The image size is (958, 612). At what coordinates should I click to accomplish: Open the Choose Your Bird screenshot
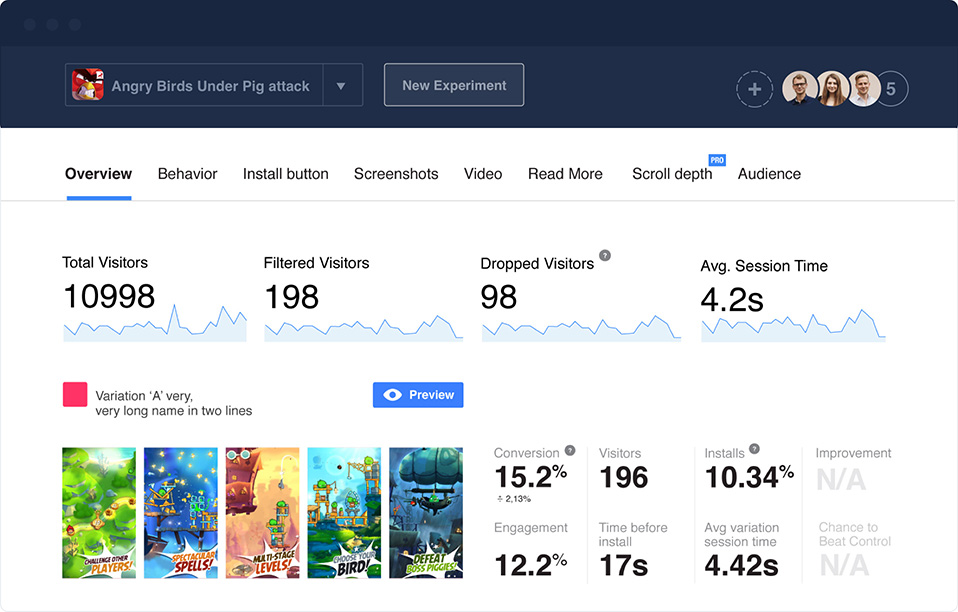pos(344,513)
